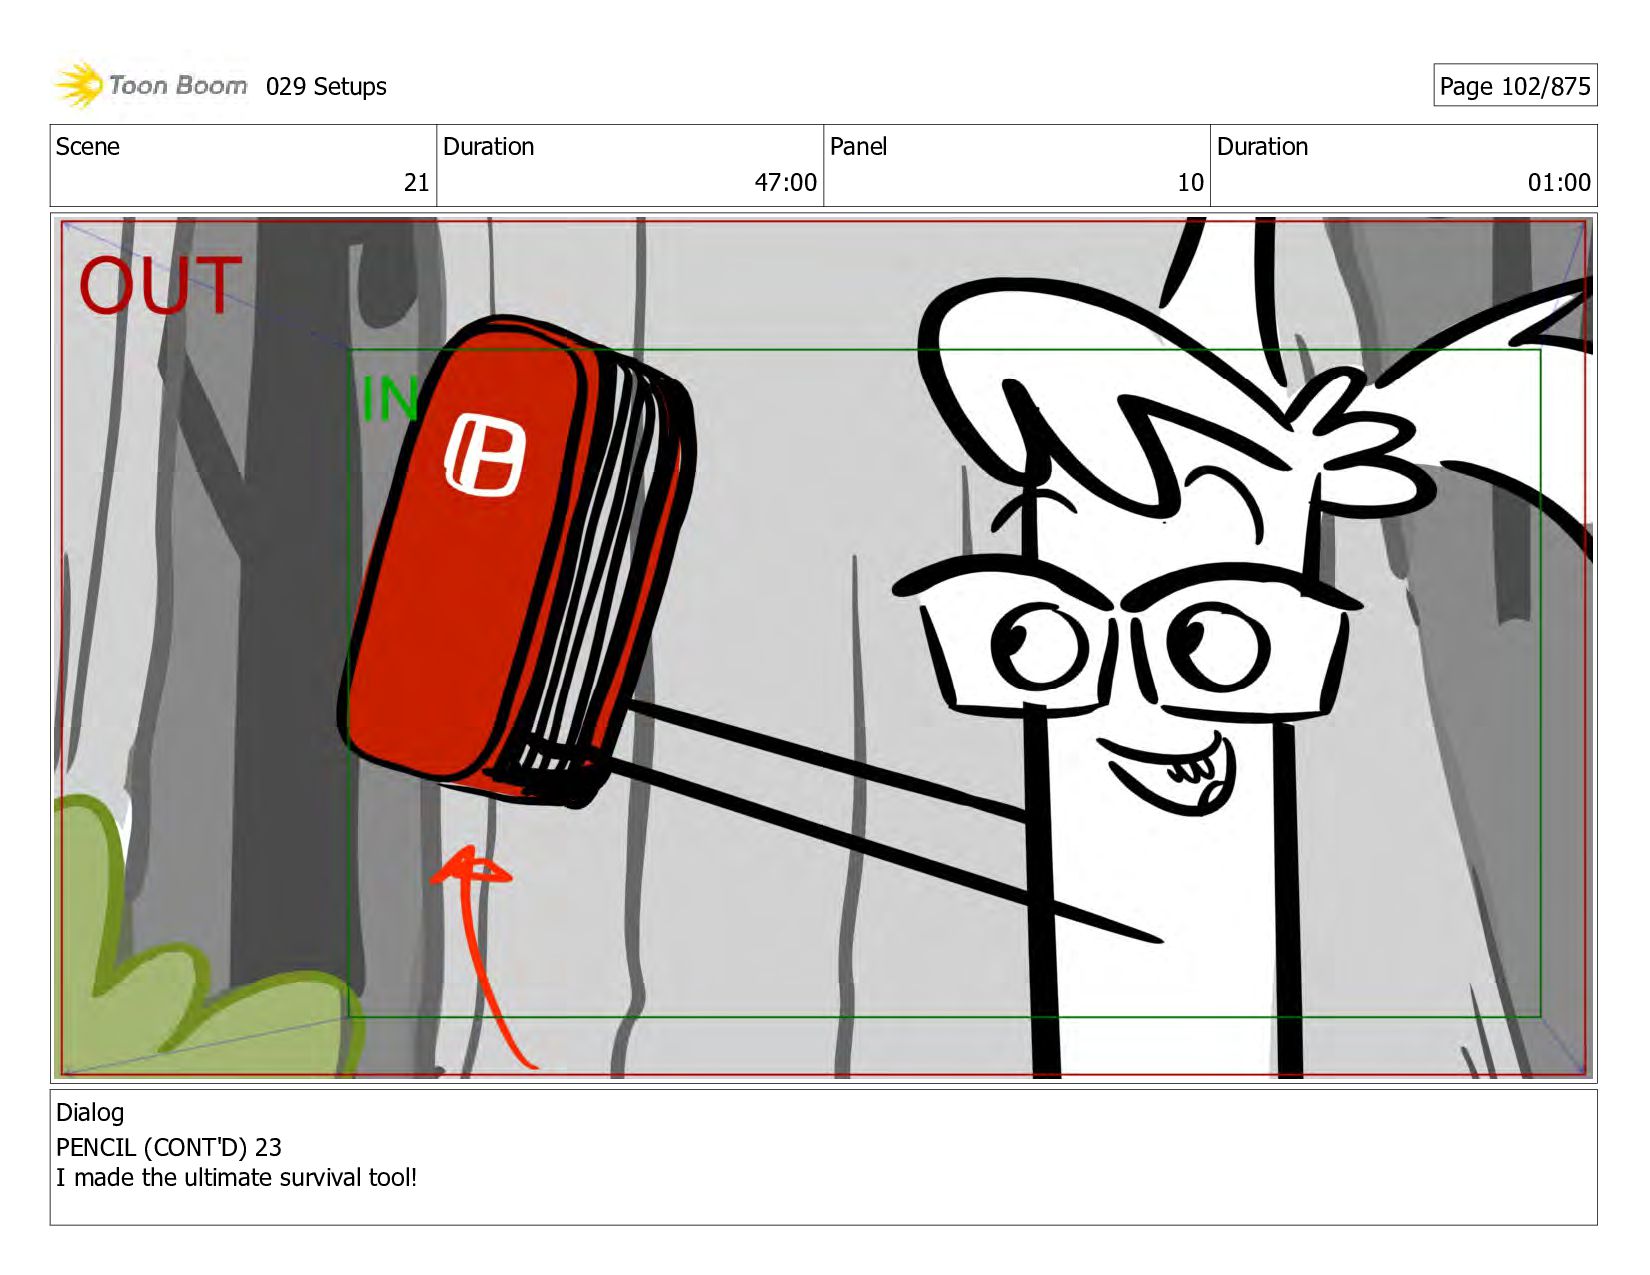
Task: Click the storyboard panel thumbnail image
Action: (x=824, y=648)
